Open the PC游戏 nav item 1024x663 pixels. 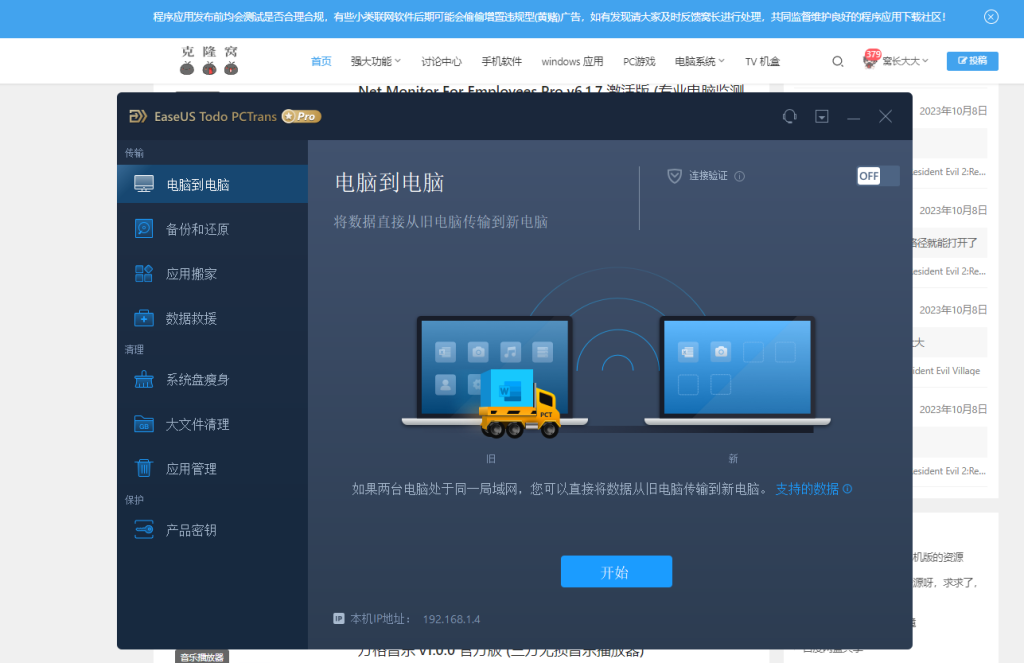[x=639, y=61]
